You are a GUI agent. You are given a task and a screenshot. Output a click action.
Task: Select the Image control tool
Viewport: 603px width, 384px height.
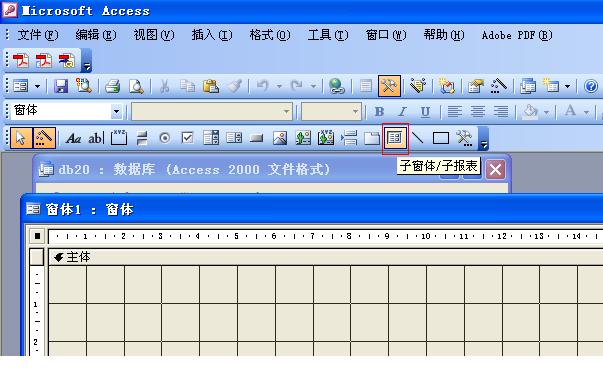click(280, 138)
